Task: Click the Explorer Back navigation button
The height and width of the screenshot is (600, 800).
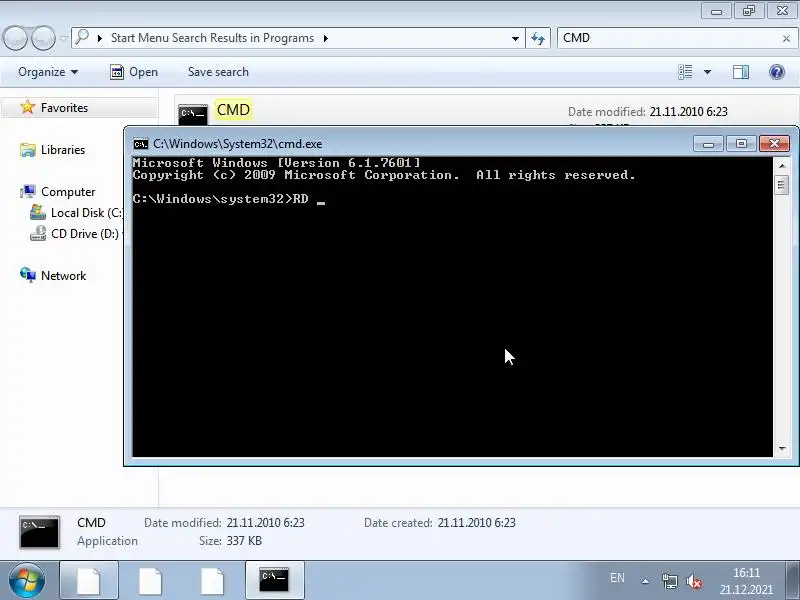Action: pyautogui.click(x=15, y=38)
